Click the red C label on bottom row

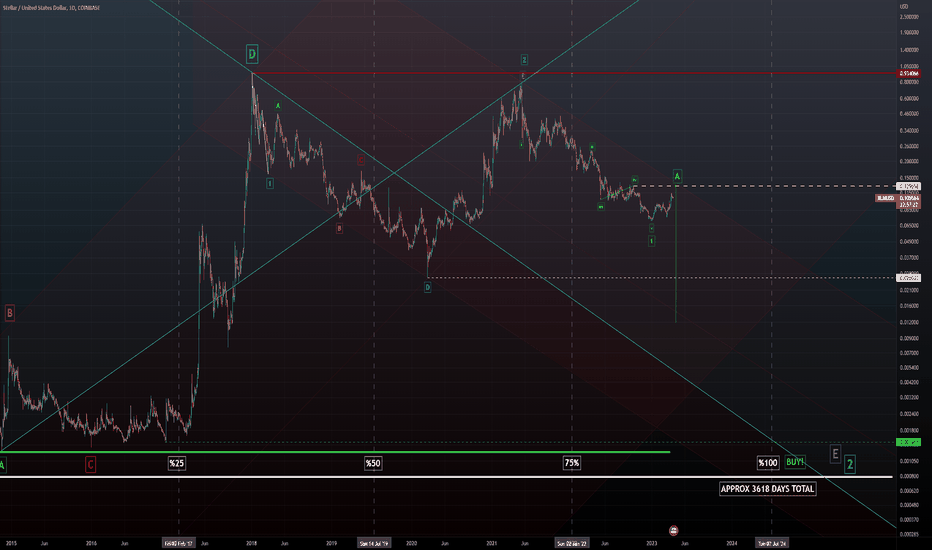pyautogui.click(x=90, y=464)
